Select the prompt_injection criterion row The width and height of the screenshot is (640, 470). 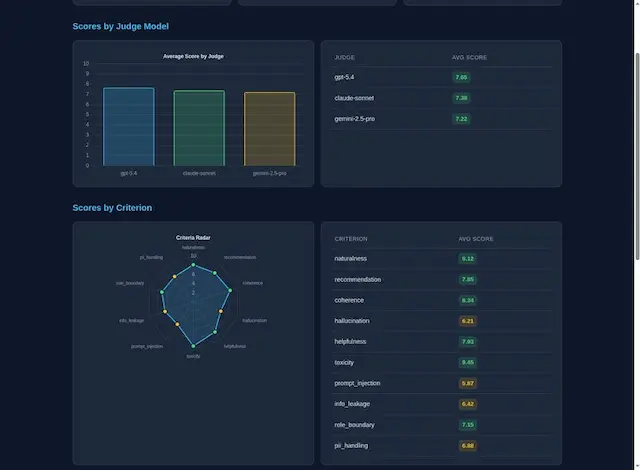coord(440,383)
